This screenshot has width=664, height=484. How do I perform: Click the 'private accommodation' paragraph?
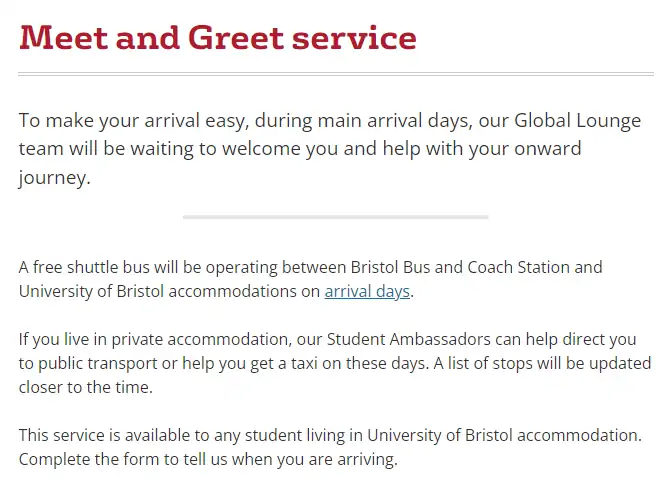pos(335,363)
